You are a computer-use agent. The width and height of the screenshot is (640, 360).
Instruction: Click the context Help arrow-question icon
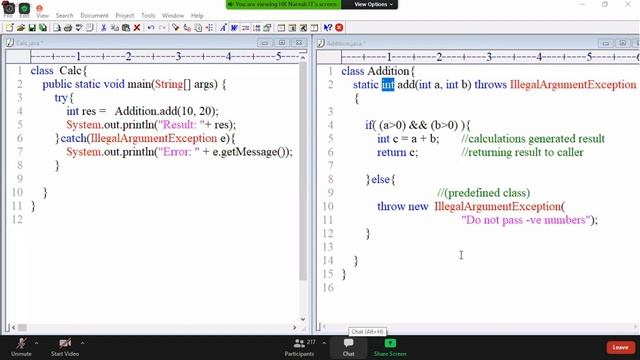coord(328,28)
